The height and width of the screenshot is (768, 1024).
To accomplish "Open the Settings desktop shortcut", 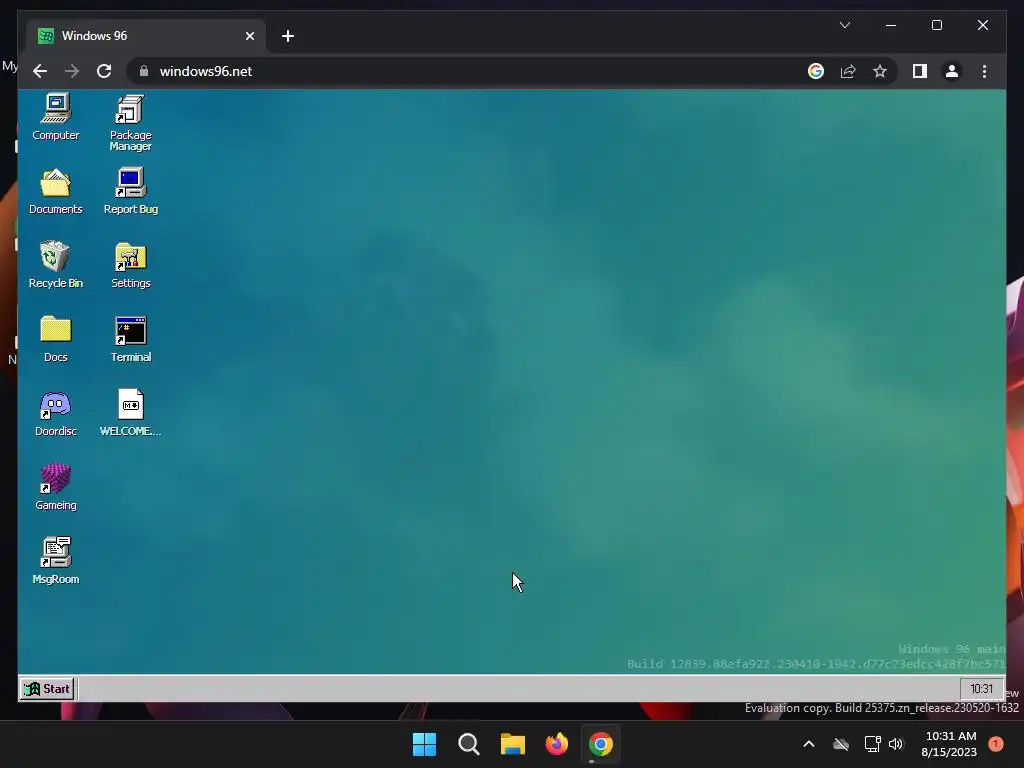I will click(x=131, y=265).
